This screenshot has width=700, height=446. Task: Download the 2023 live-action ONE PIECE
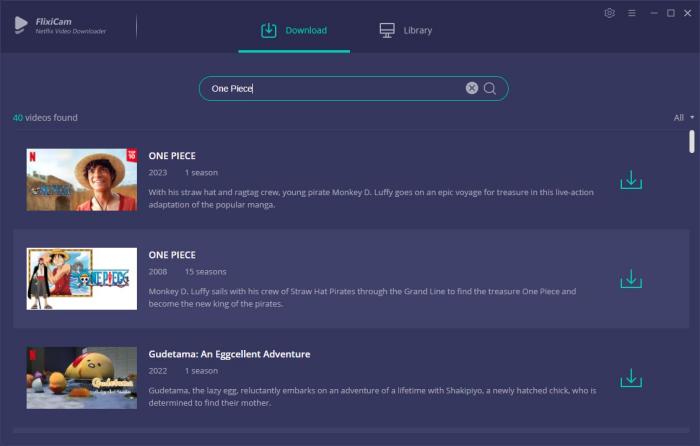pos(630,180)
